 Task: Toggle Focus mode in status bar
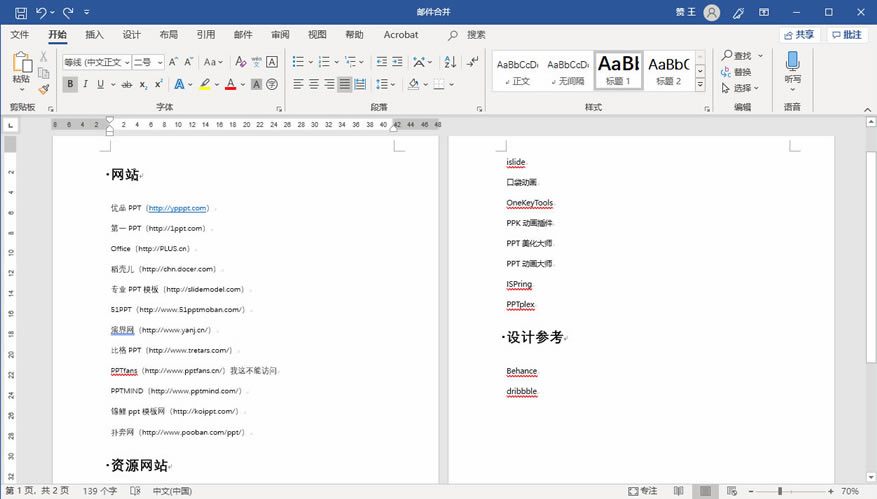[x=642, y=491]
